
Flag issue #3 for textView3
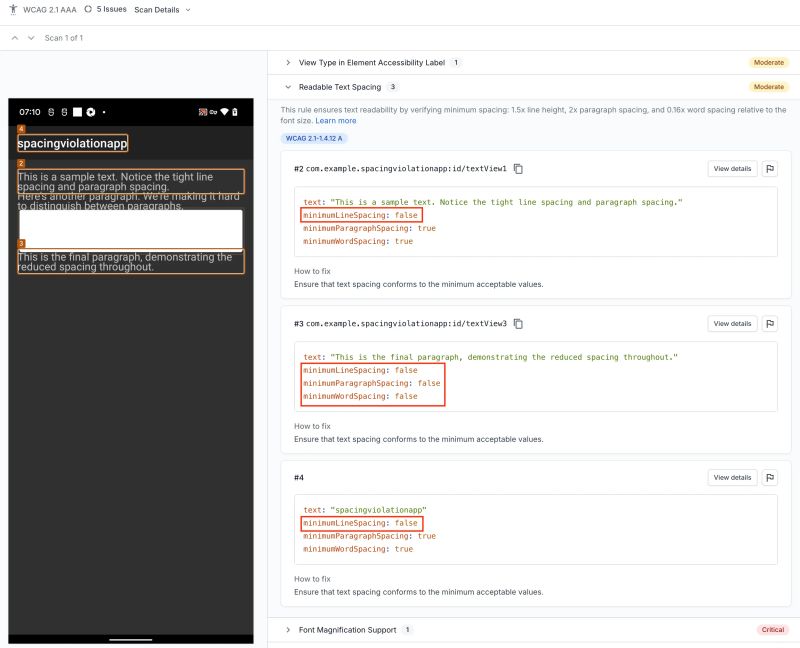pos(769,323)
